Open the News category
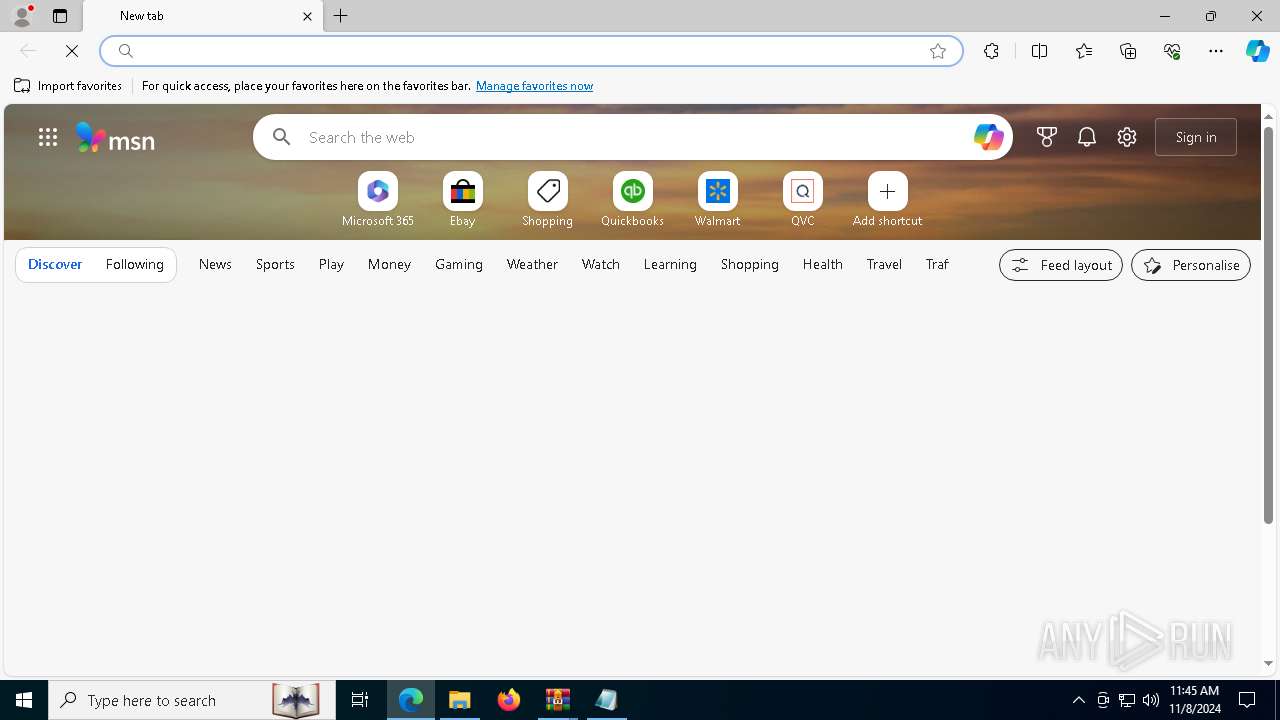 pos(215,264)
